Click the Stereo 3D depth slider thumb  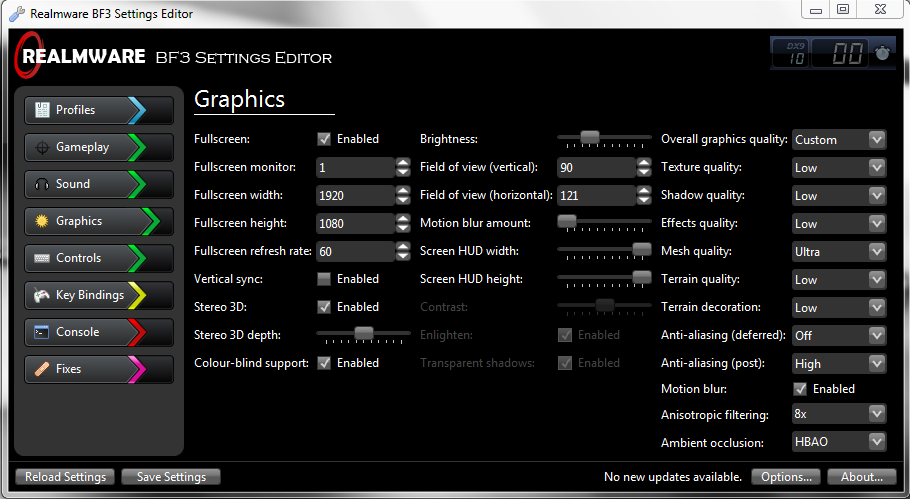tap(364, 332)
